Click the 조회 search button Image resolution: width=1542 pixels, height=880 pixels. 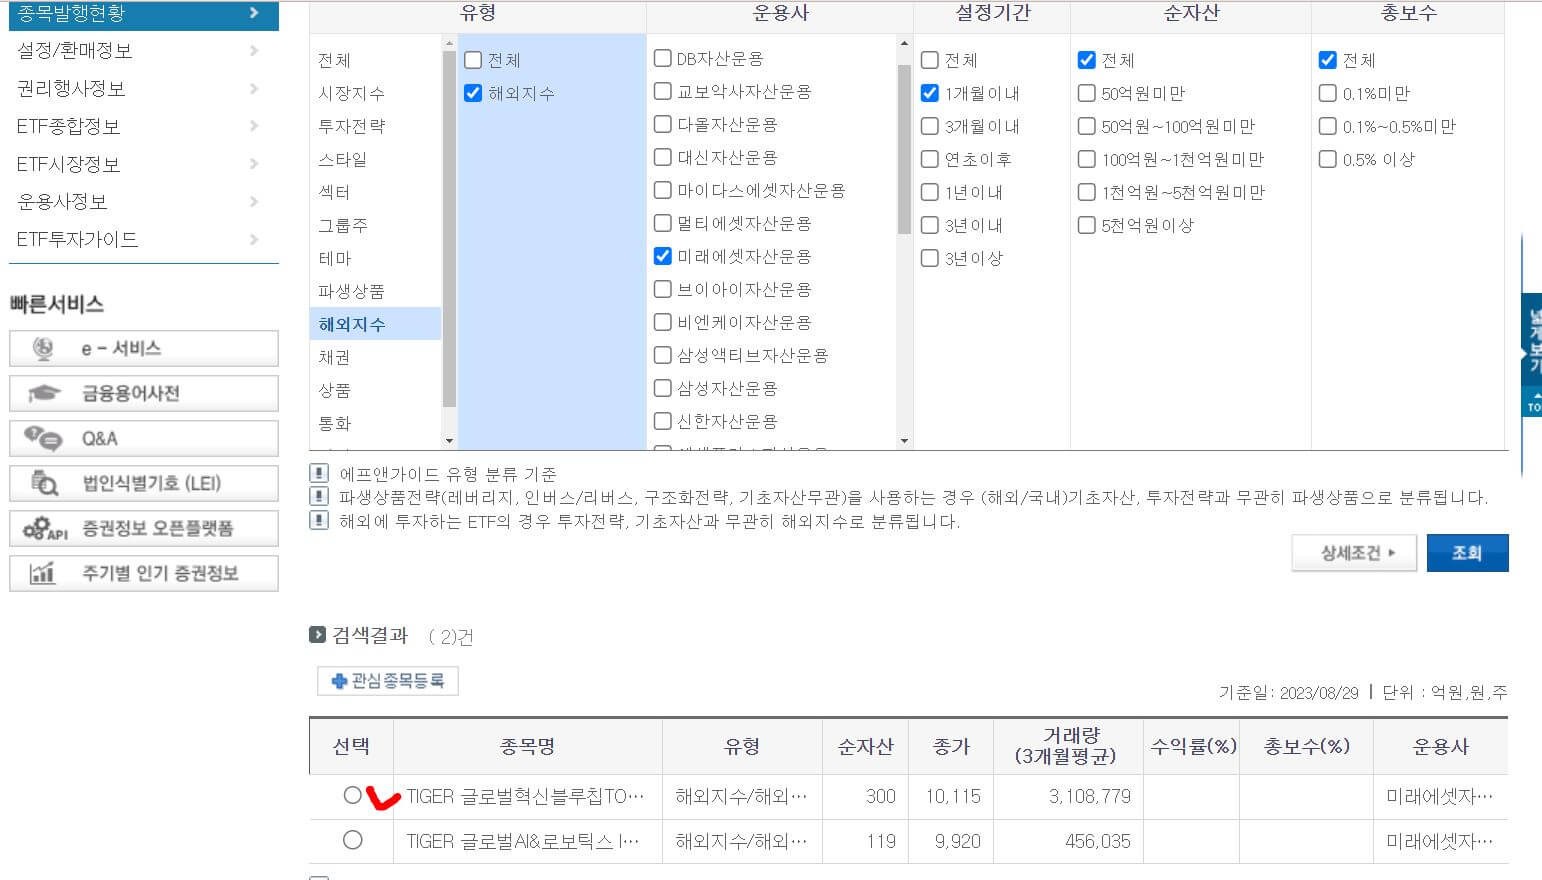coord(1467,552)
